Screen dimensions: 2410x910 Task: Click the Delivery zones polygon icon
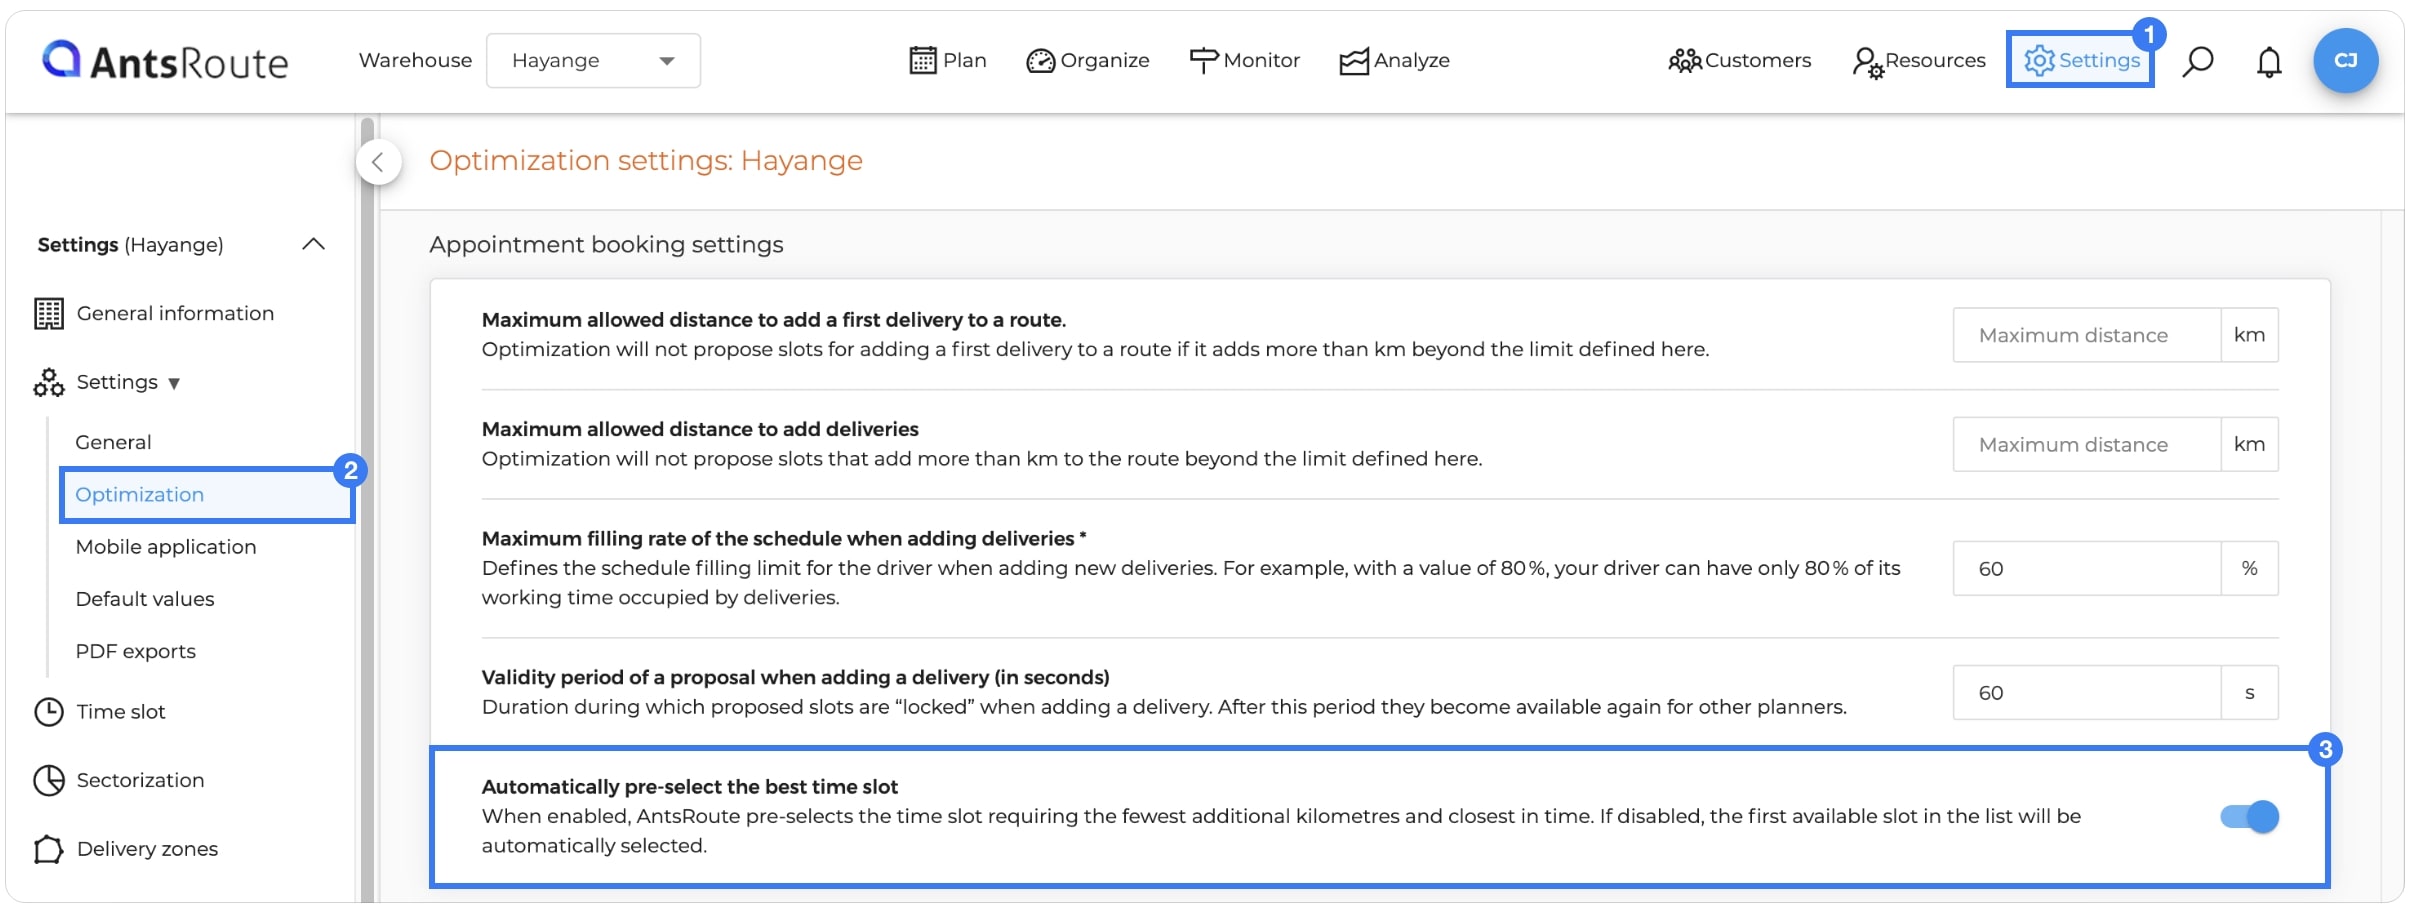tap(48, 849)
